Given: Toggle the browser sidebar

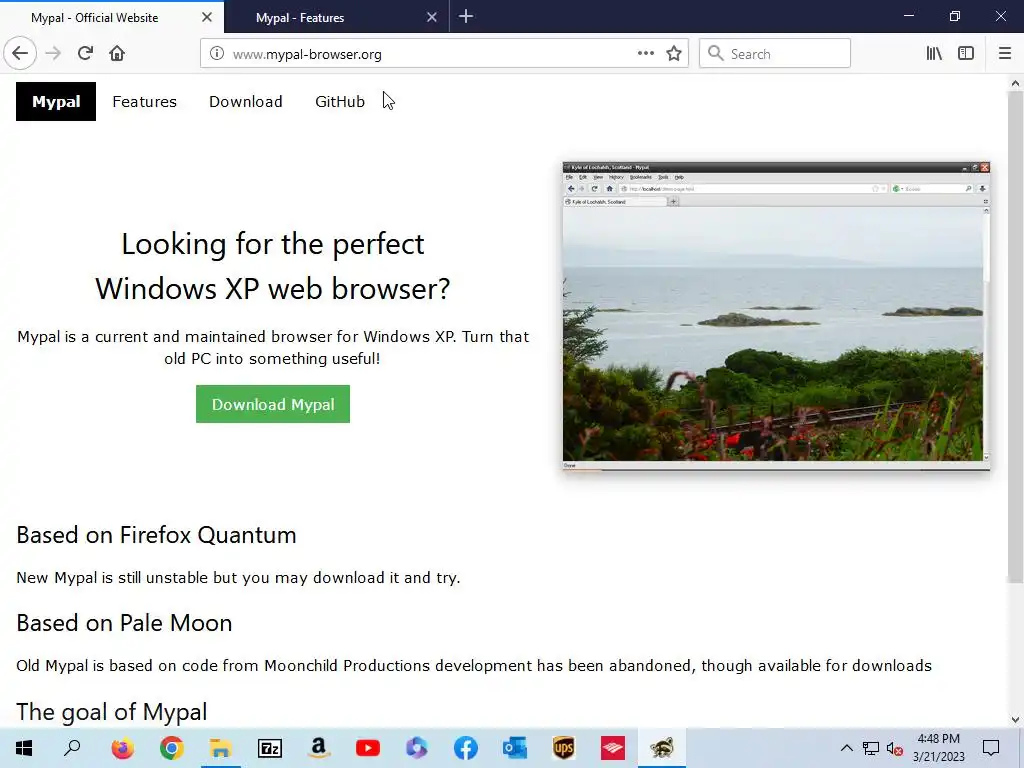Looking at the screenshot, I should coord(966,54).
